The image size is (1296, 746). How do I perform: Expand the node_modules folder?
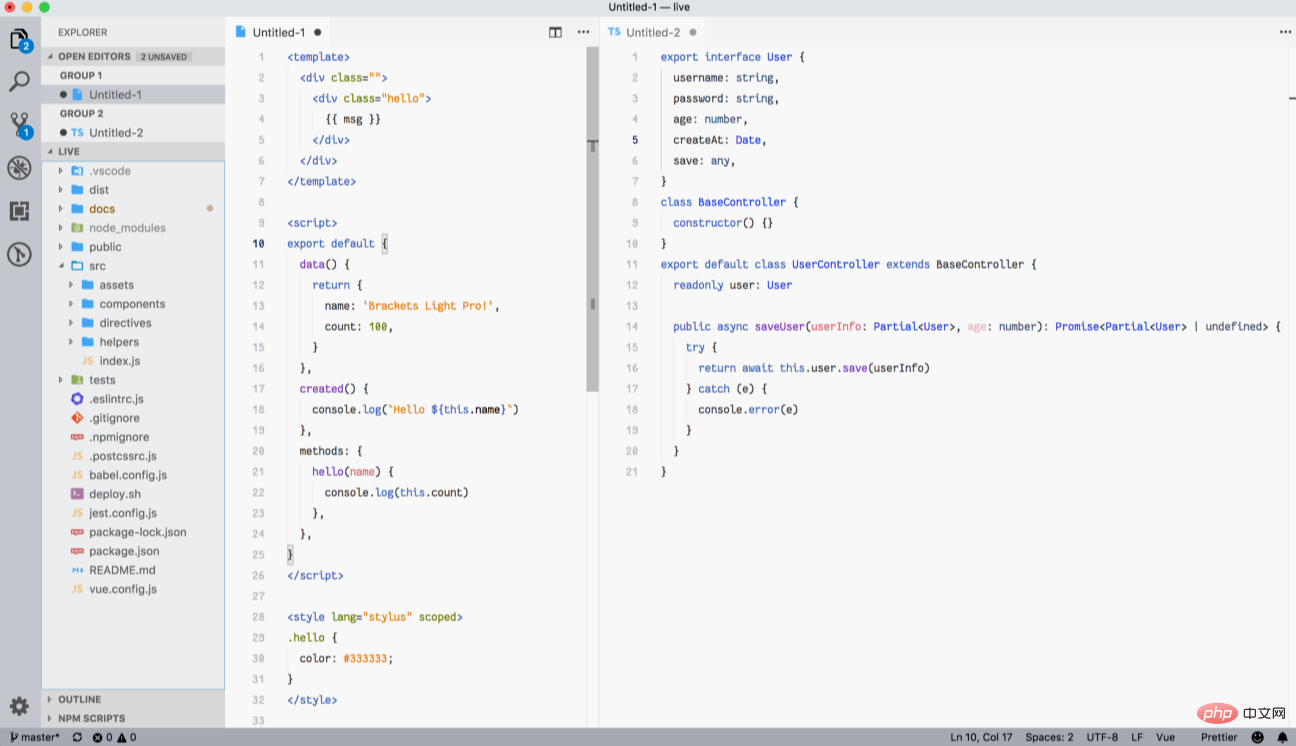pos(61,228)
